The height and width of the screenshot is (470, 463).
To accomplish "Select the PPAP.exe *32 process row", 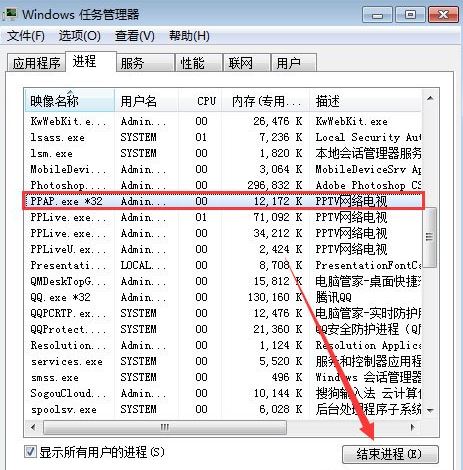I will coord(223,201).
